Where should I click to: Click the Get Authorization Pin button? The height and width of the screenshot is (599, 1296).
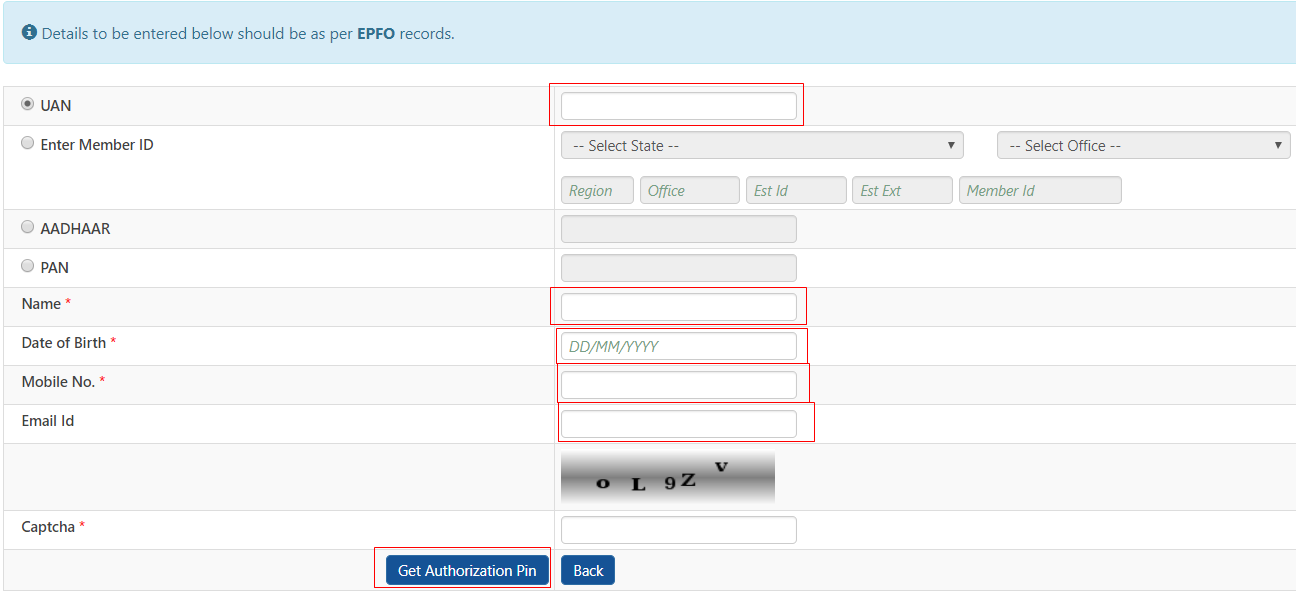point(467,569)
